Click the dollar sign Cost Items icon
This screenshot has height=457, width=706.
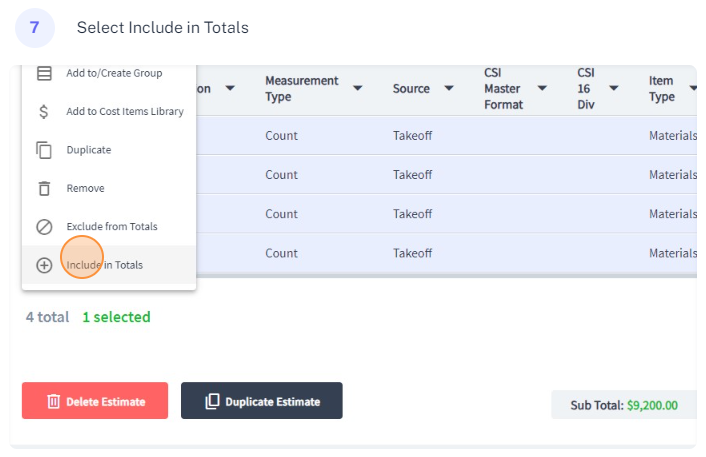coord(44,111)
